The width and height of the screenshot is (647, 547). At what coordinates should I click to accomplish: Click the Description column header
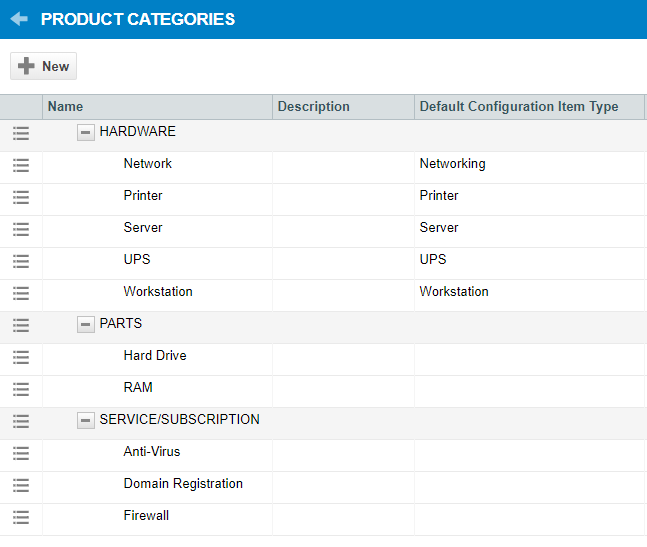click(314, 107)
